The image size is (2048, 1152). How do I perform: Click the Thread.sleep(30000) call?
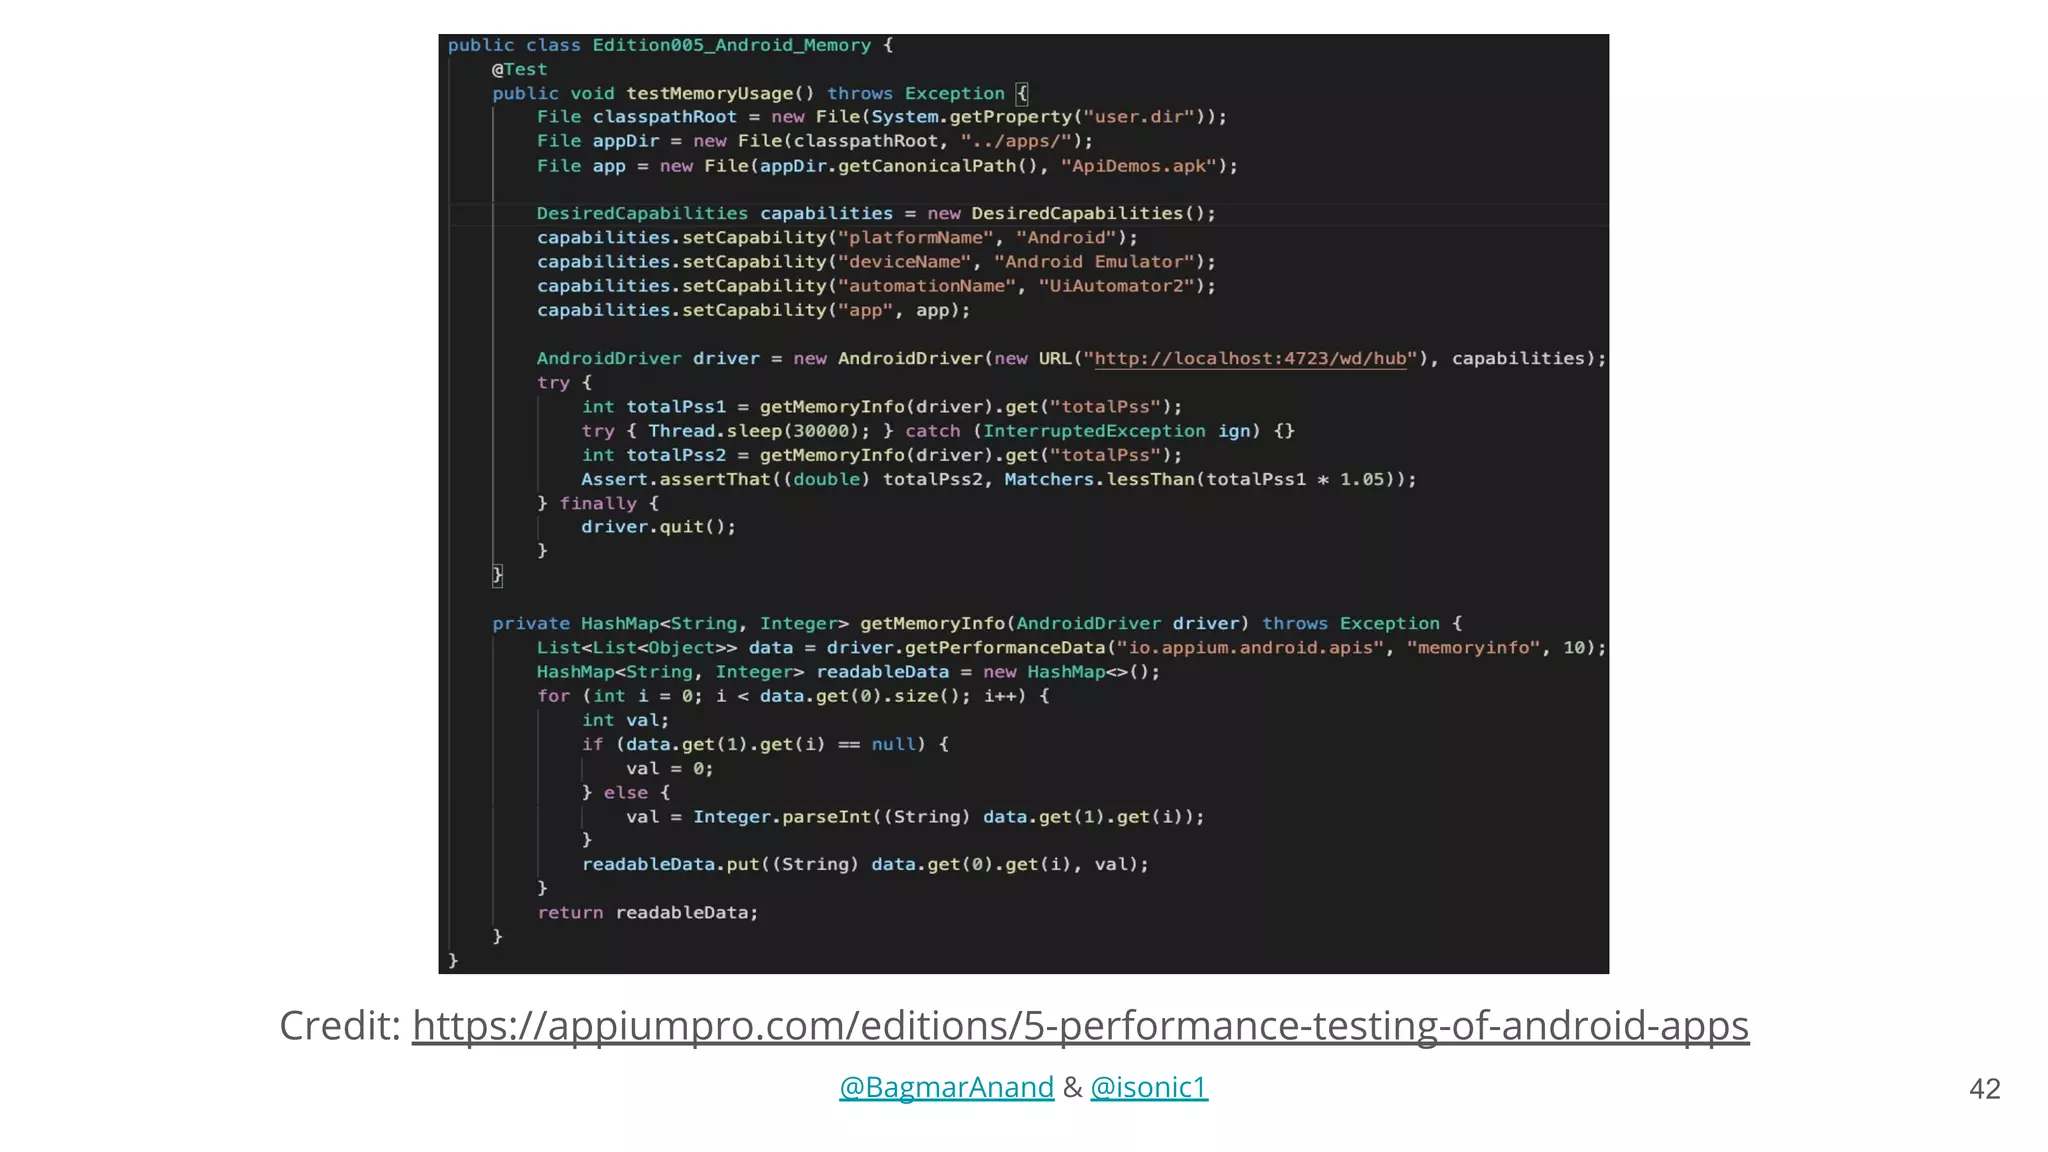coord(753,431)
